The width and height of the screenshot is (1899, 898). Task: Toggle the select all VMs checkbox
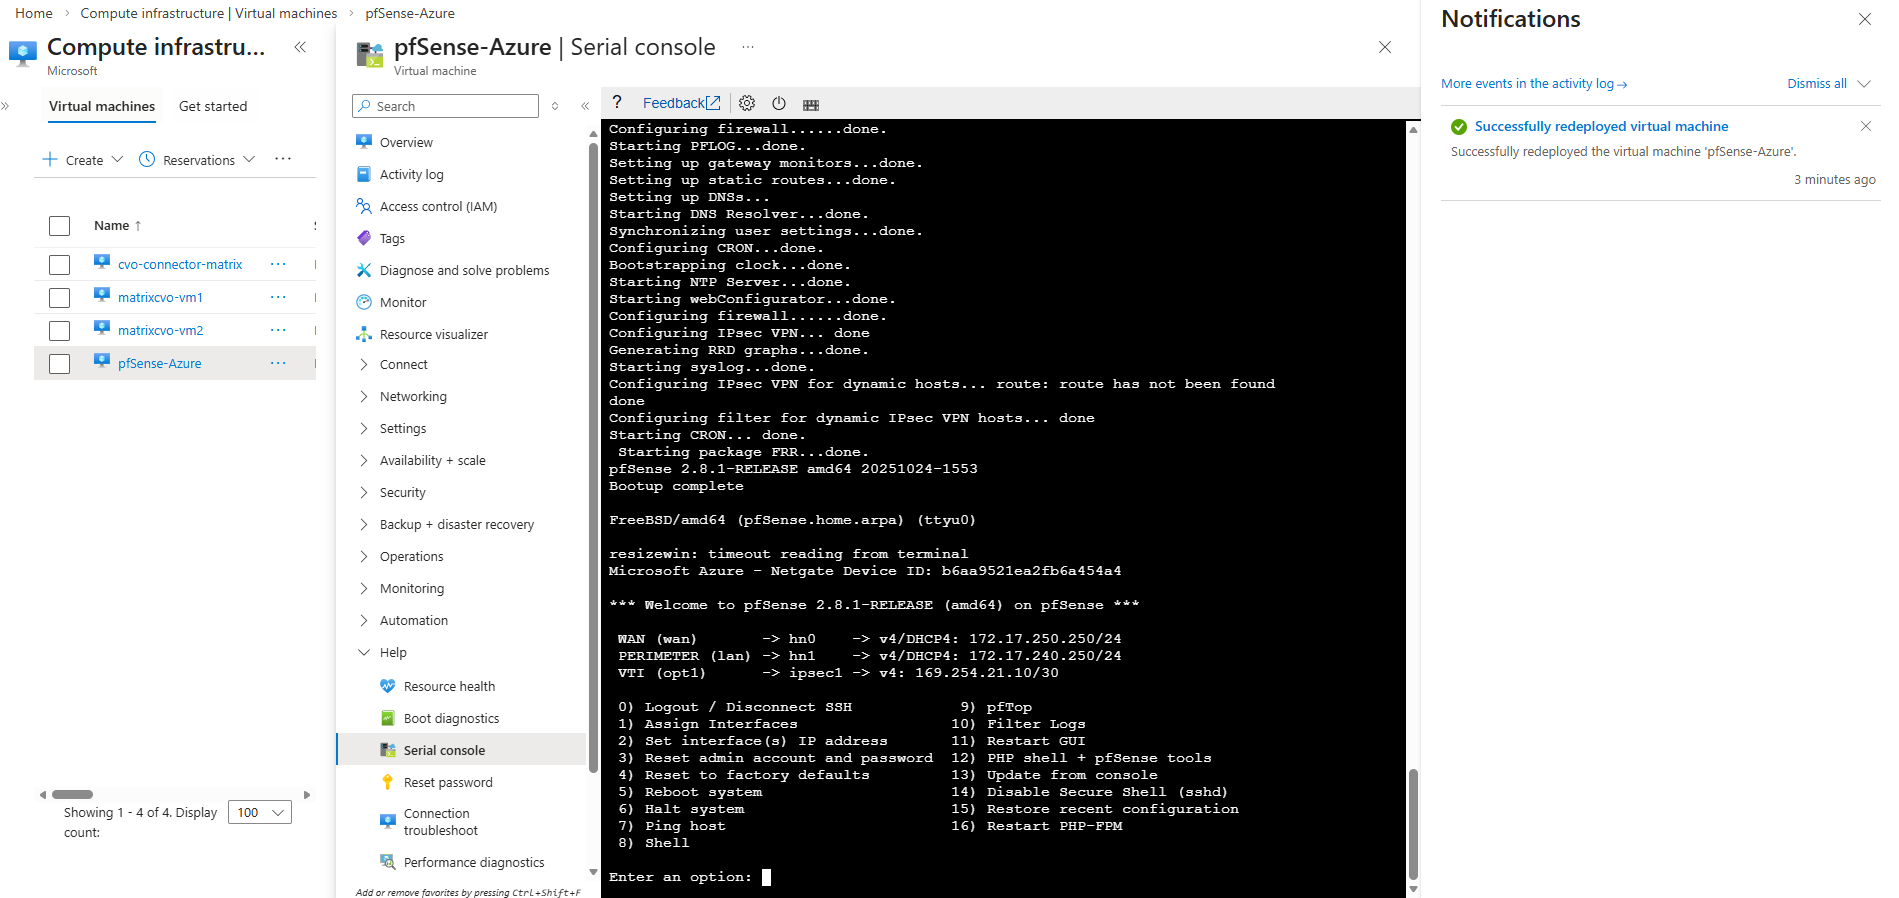click(60, 226)
